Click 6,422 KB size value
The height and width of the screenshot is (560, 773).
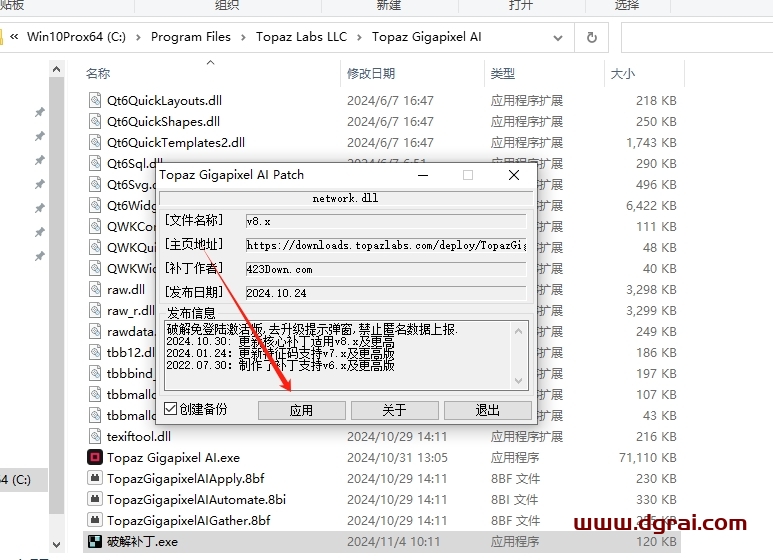click(x=651, y=206)
